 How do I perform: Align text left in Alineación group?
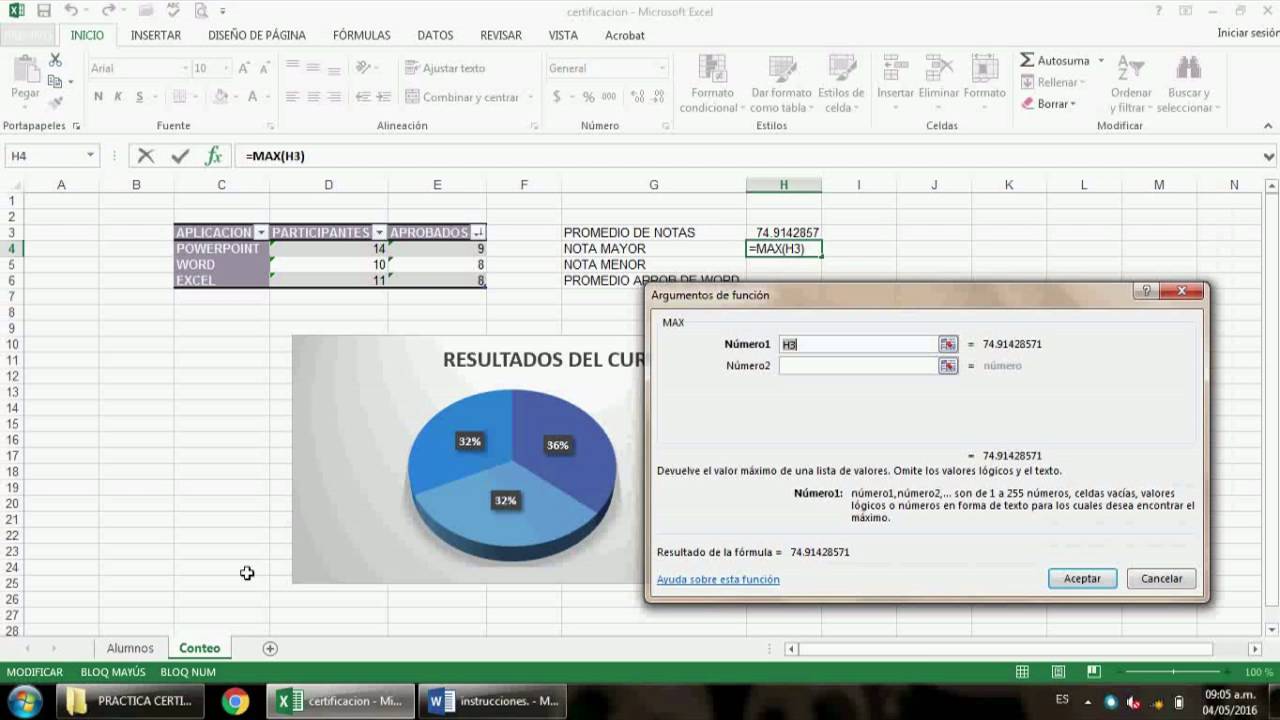293,97
